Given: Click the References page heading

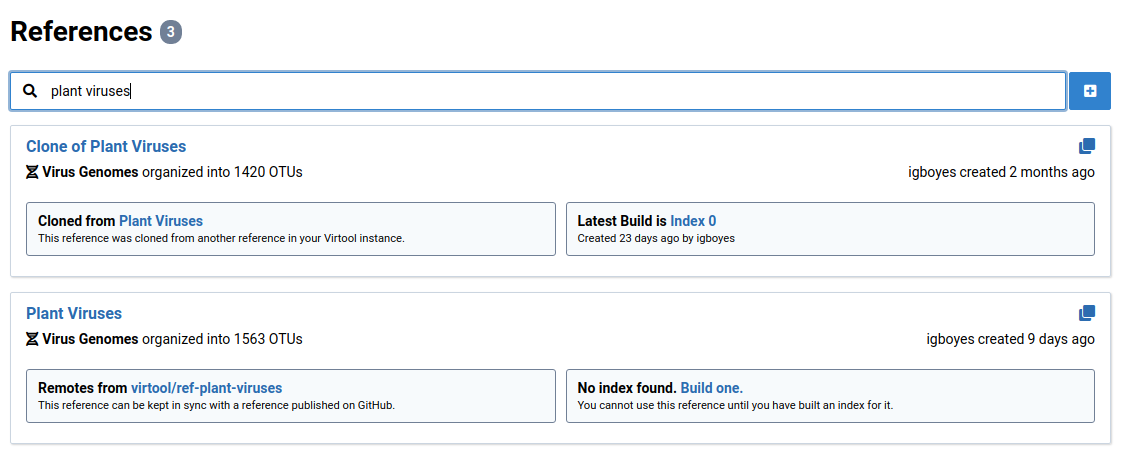Looking at the screenshot, I should click(x=80, y=32).
